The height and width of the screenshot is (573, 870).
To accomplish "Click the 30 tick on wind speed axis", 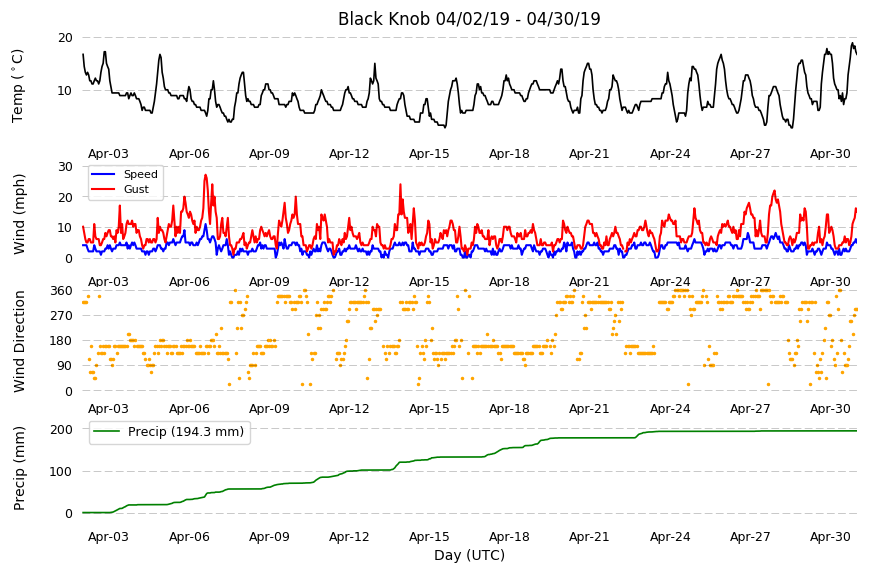I will tap(65, 167).
